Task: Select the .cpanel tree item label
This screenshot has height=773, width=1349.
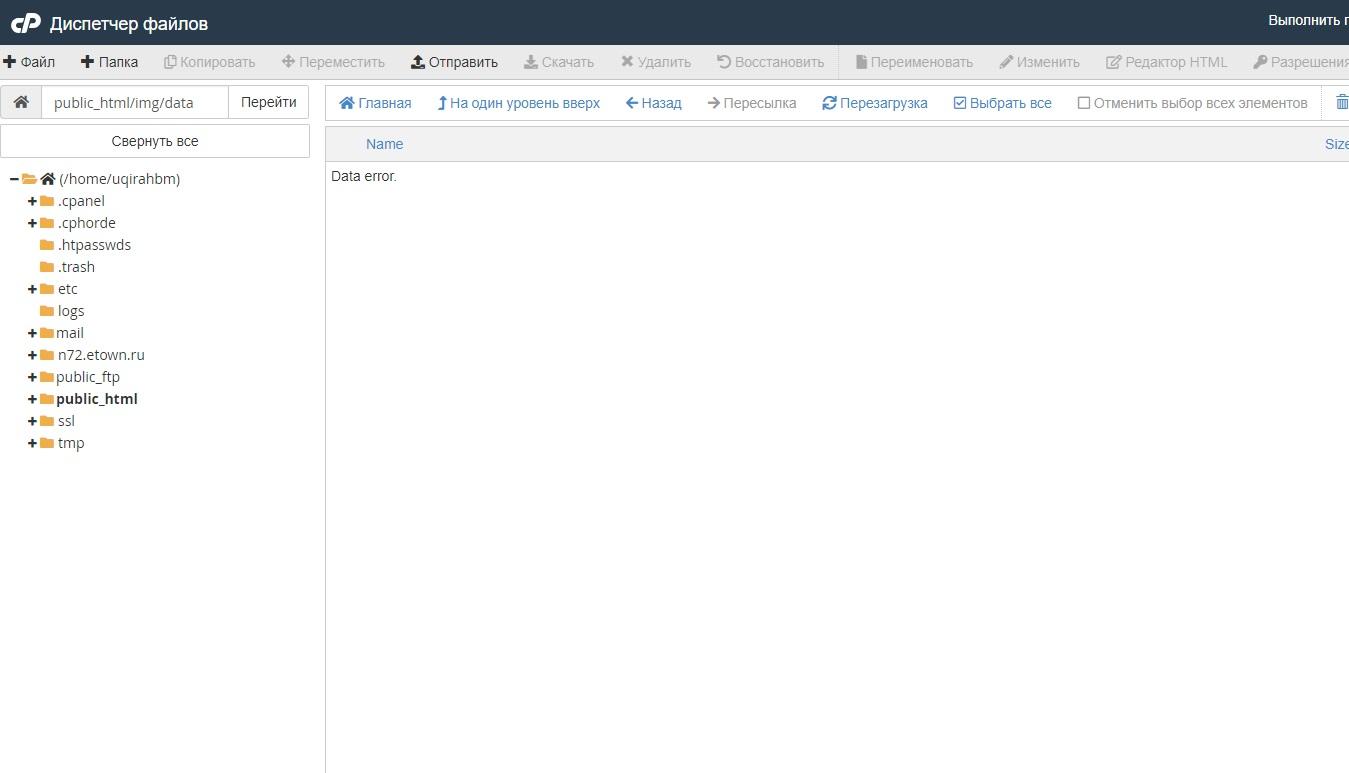Action: click(81, 201)
